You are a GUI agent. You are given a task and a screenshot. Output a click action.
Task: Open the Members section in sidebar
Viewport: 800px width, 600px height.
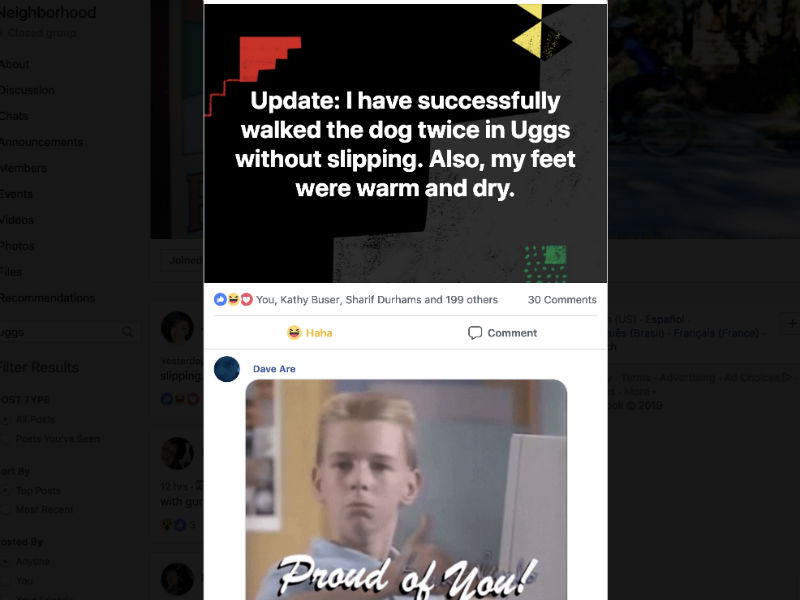point(23,168)
